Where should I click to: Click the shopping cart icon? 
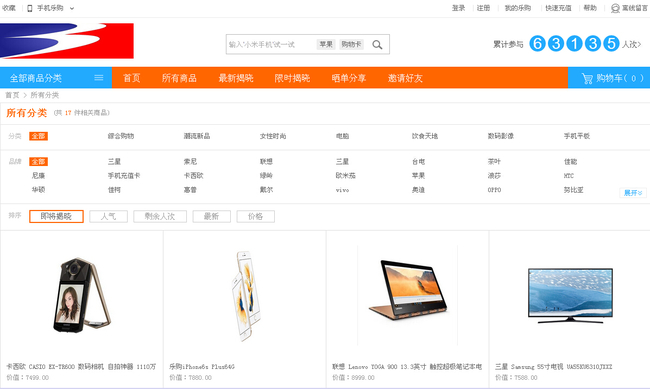point(587,78)
